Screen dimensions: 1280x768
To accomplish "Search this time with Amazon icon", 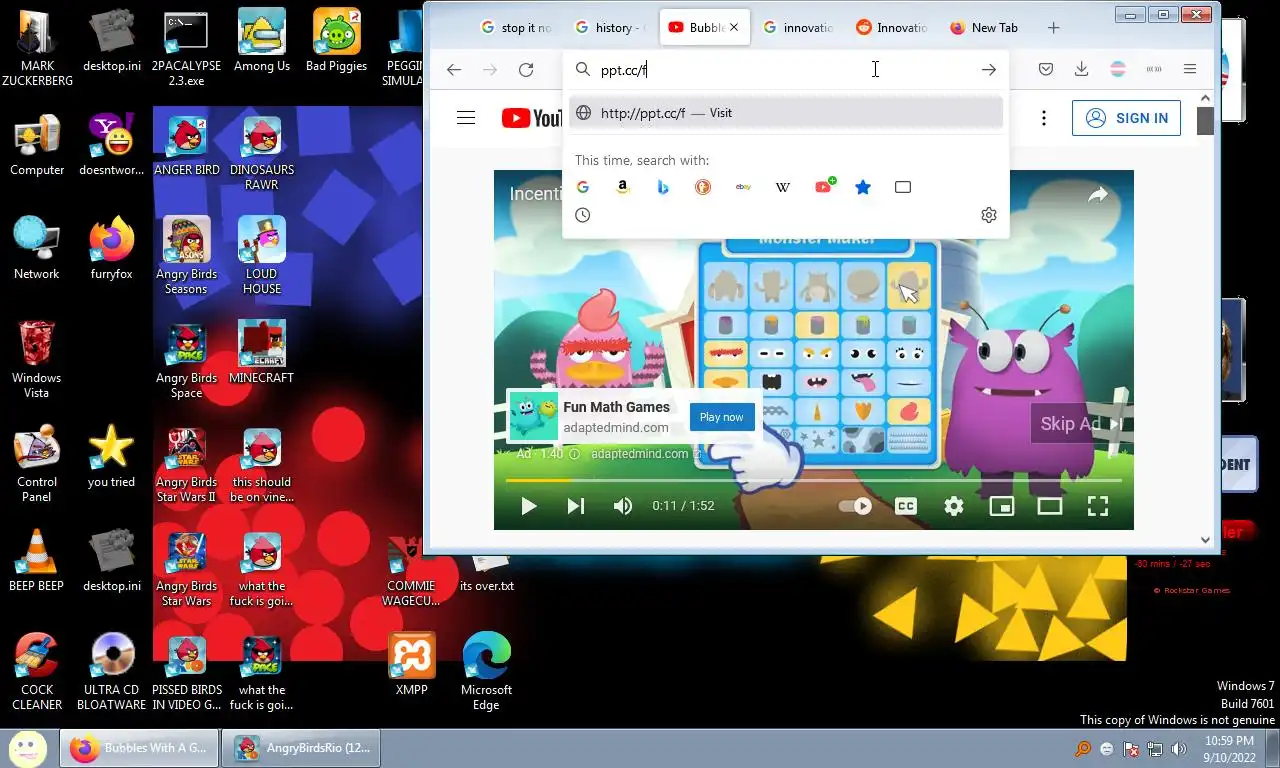I will point(623,187).
